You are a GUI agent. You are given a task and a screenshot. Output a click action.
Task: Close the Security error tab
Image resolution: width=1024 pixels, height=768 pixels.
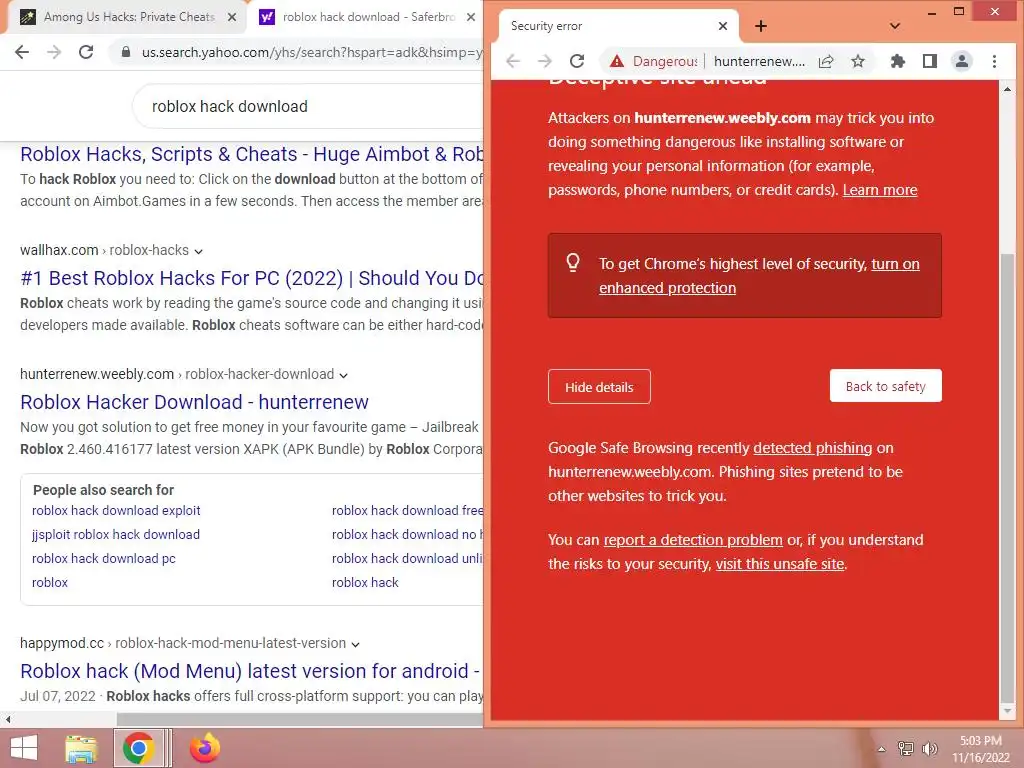click(723, 26)
